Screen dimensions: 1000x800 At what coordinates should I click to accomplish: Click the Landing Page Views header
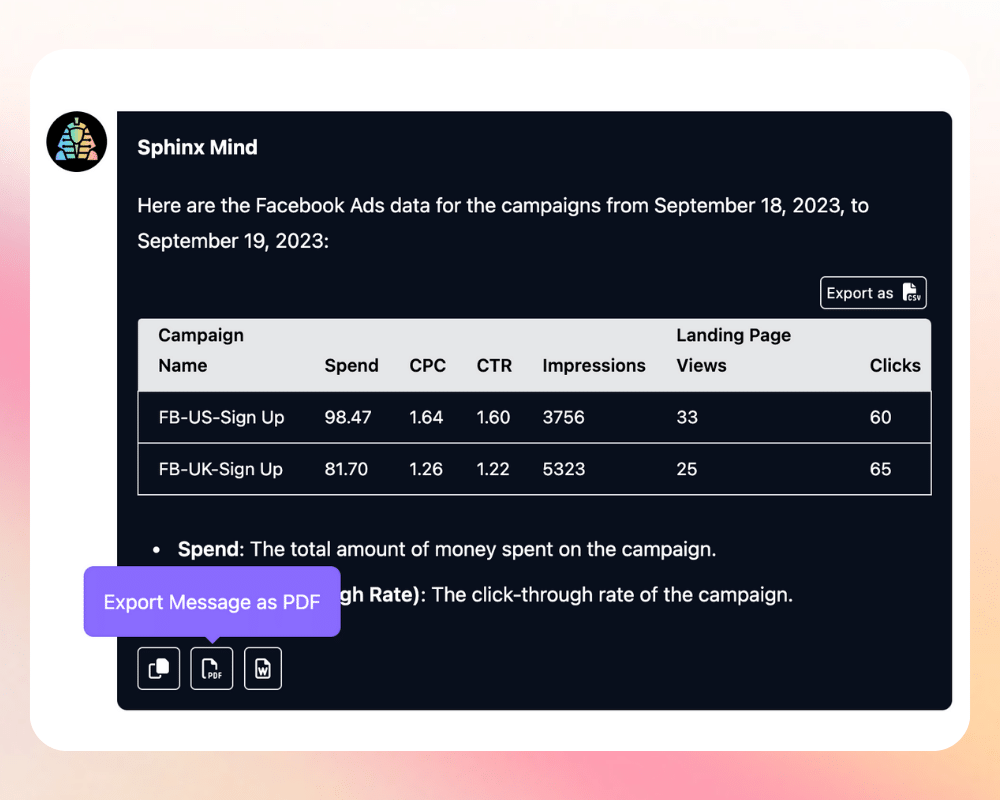tap(733, 350)
